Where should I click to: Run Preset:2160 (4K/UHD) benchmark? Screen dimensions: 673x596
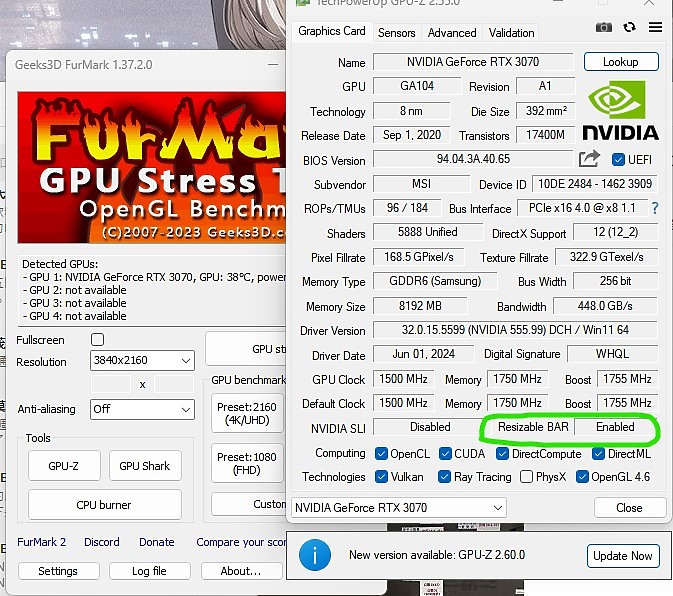coord(247,413)
